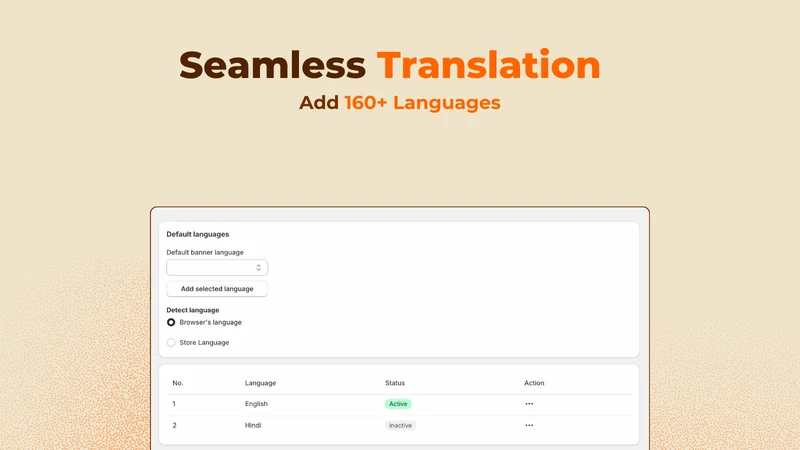The image size is (800, 450).
Task: Select the Browser's language radio option
Action: [x=171, y=322]
